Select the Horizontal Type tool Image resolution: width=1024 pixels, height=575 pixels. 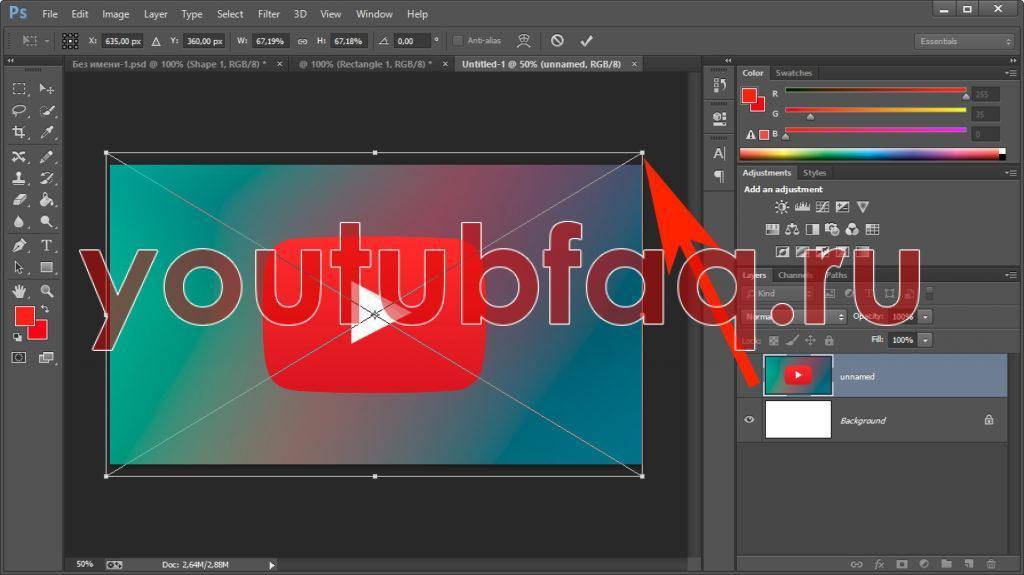point(46,246)
